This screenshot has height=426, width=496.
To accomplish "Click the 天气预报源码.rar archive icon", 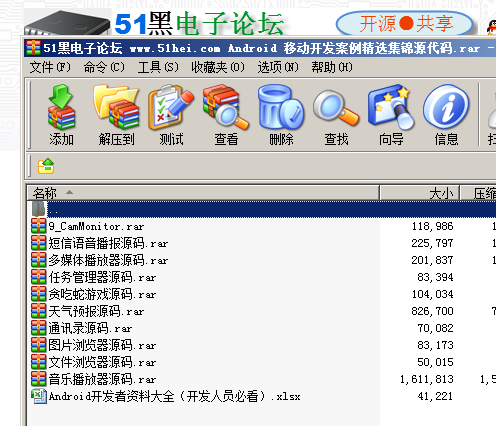I will coord(38,311).
